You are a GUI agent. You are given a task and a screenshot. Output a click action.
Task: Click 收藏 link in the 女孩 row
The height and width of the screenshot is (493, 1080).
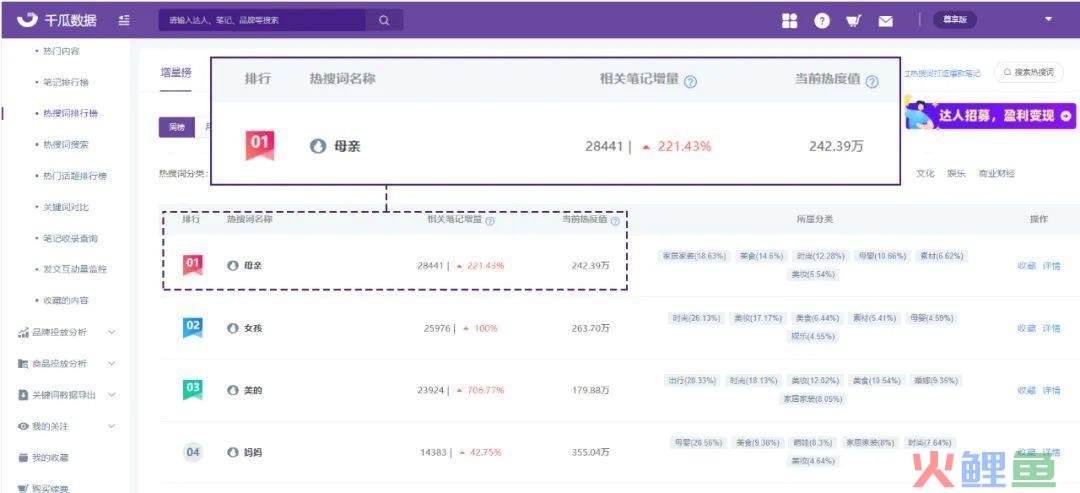click(x=1026, y=328)
